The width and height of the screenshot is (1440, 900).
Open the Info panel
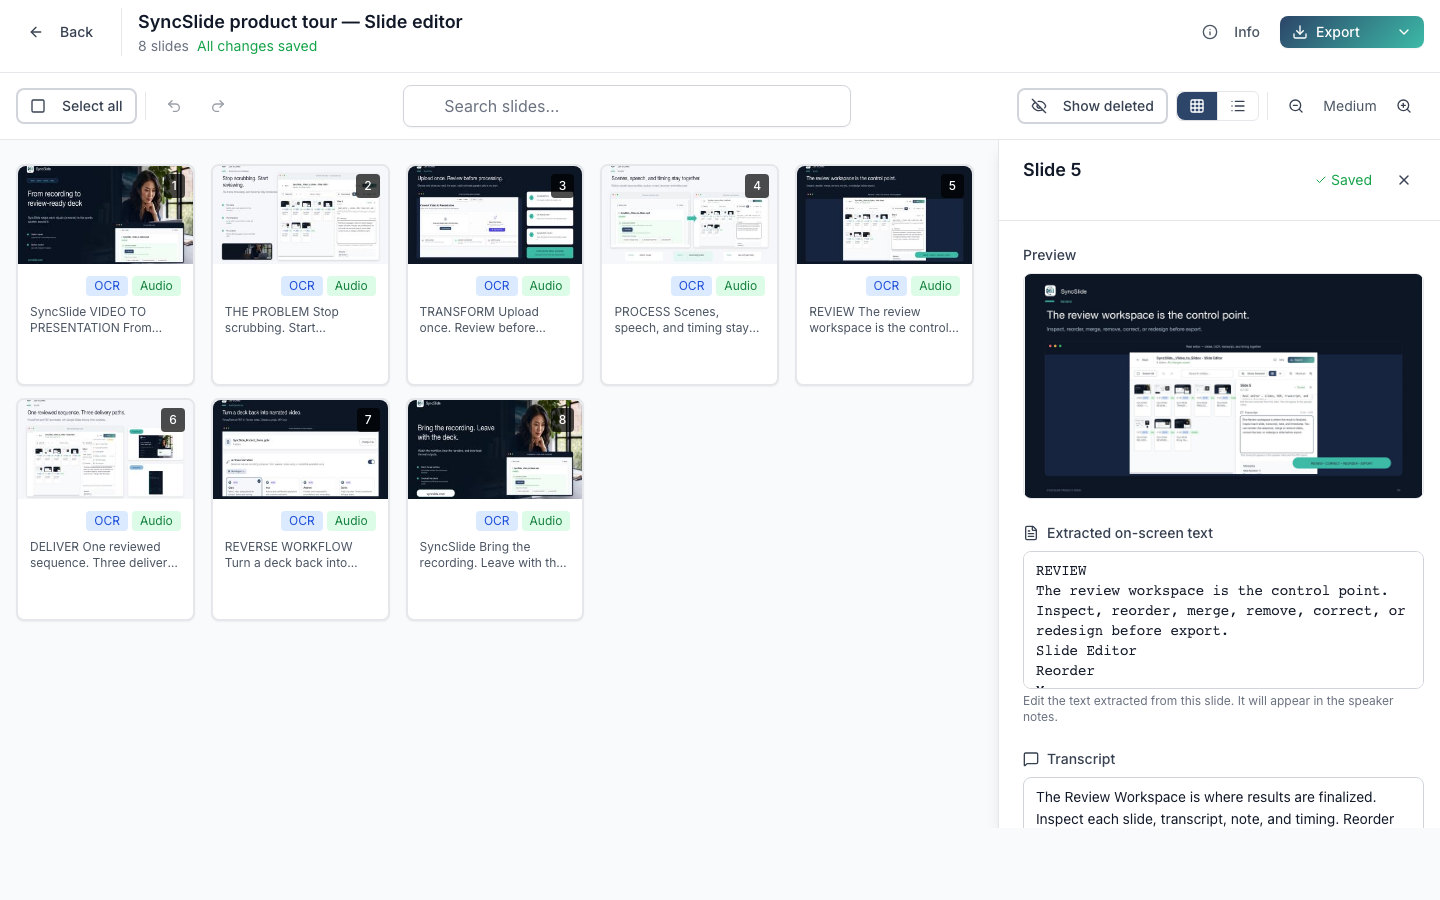click(x=1231, y=32)
